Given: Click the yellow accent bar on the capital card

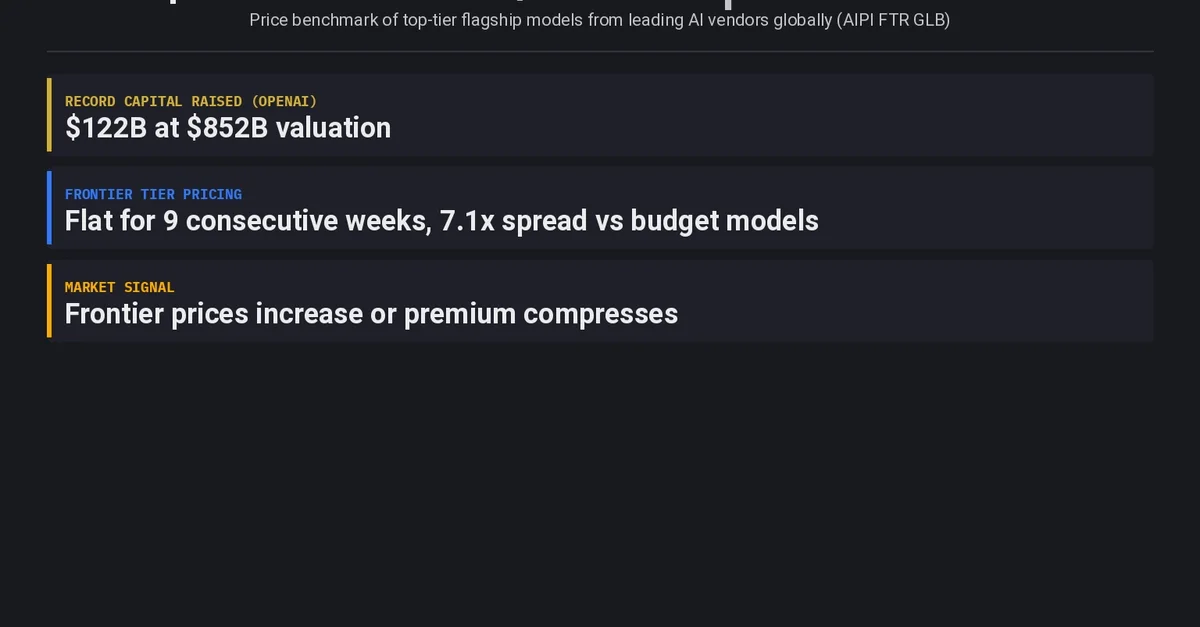Looking at the screenshot, I should (x=49, y=115).
